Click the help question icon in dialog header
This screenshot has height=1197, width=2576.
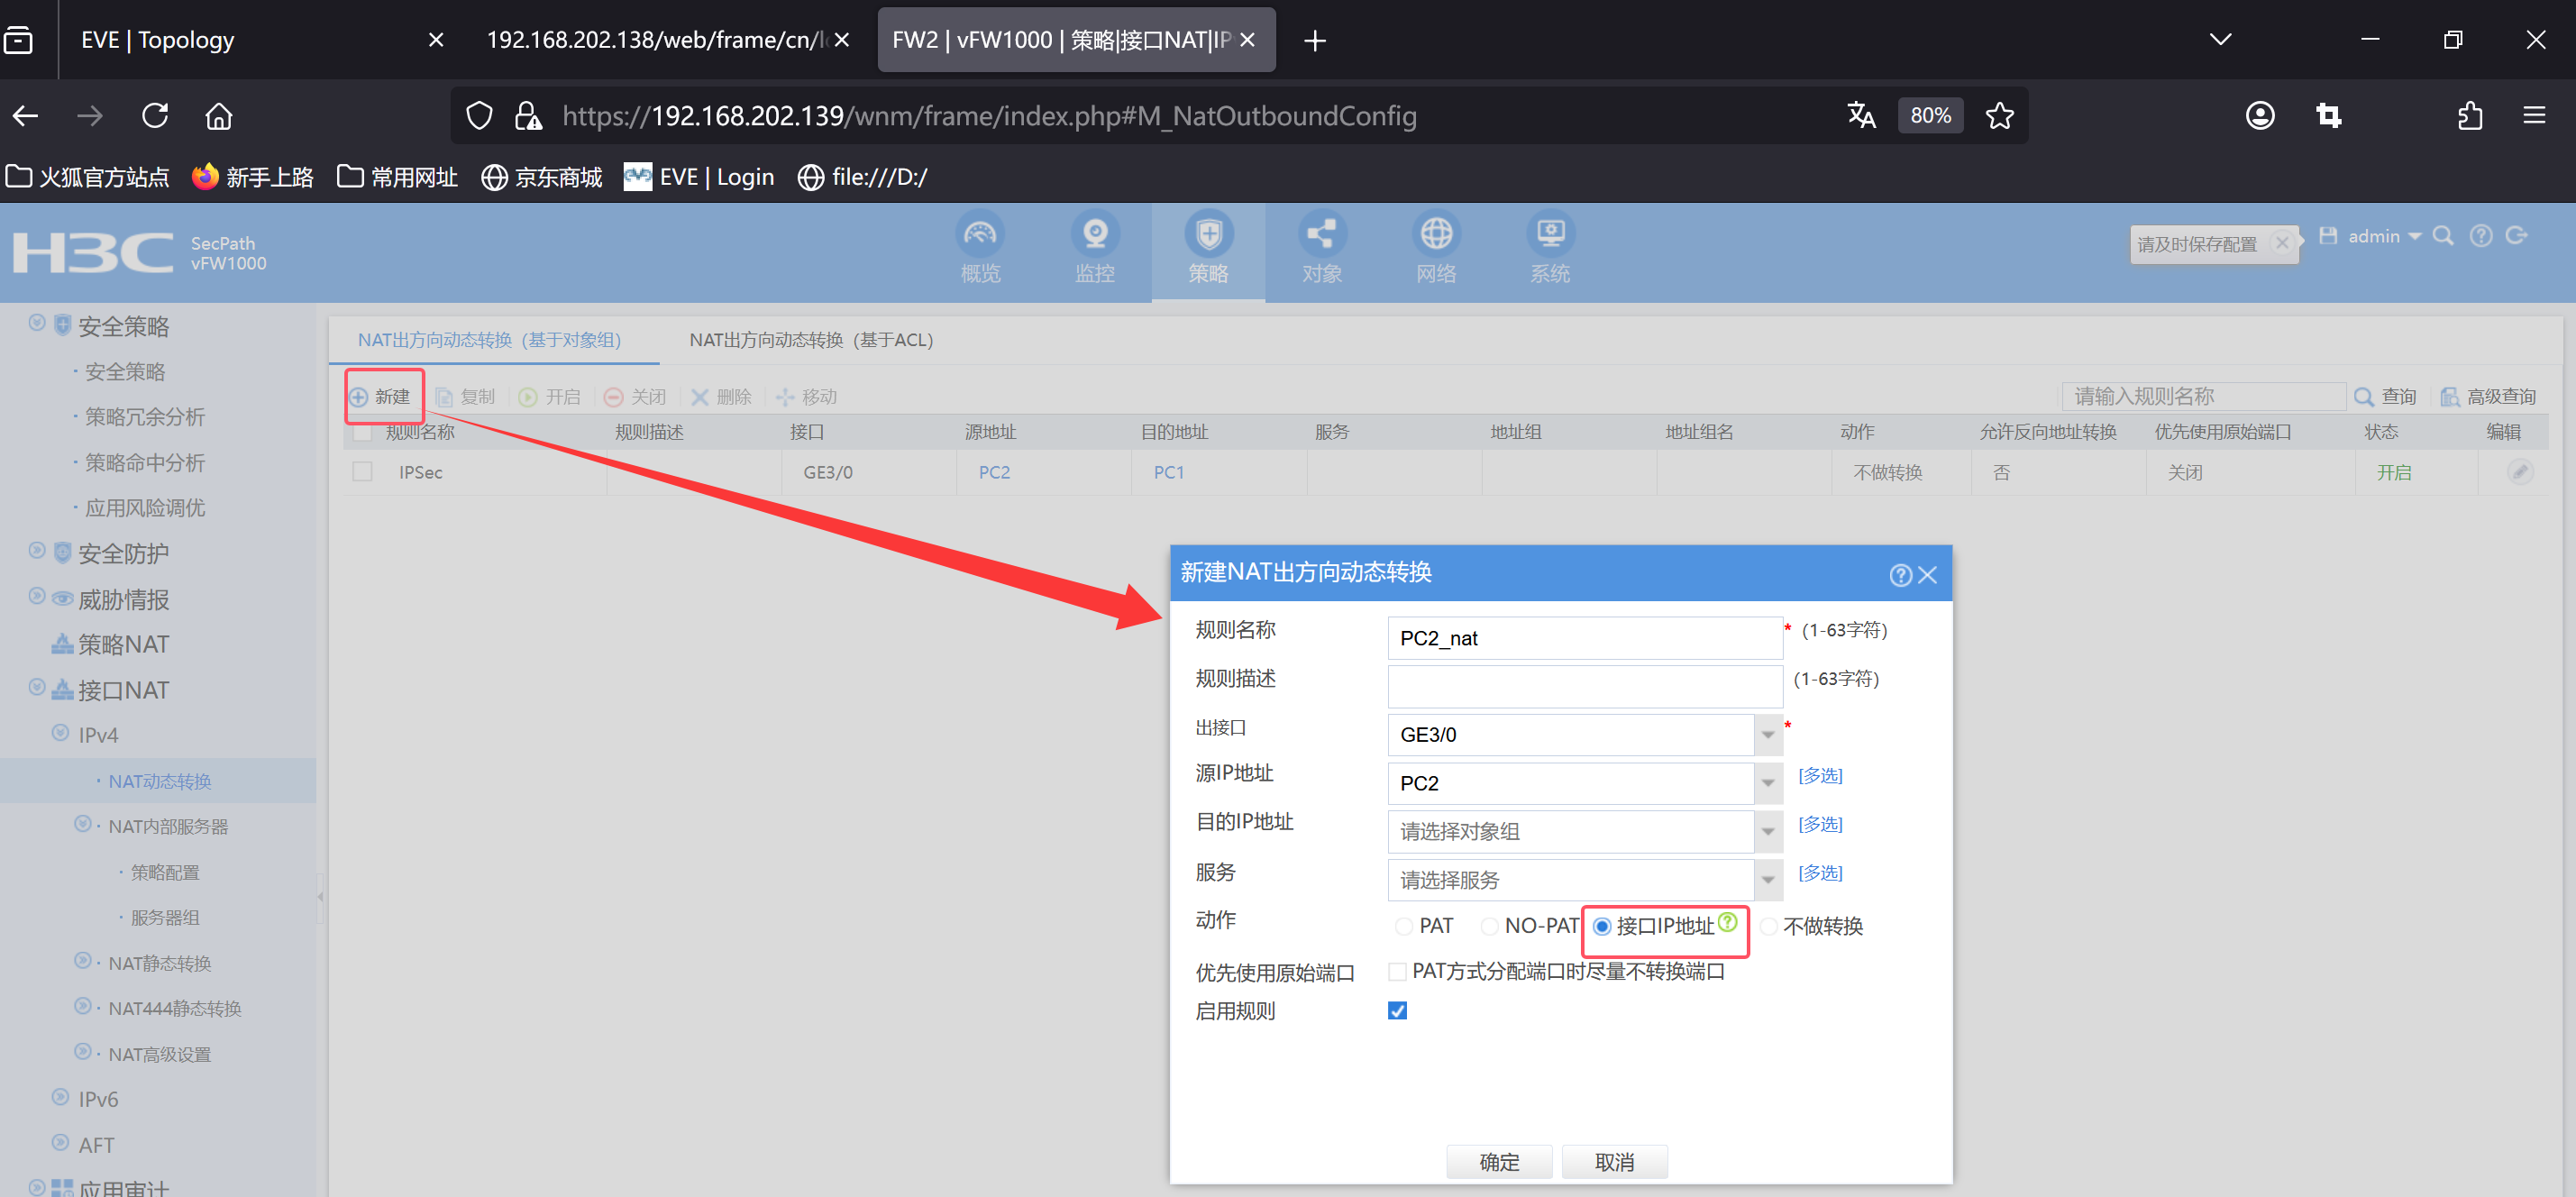1899,575
